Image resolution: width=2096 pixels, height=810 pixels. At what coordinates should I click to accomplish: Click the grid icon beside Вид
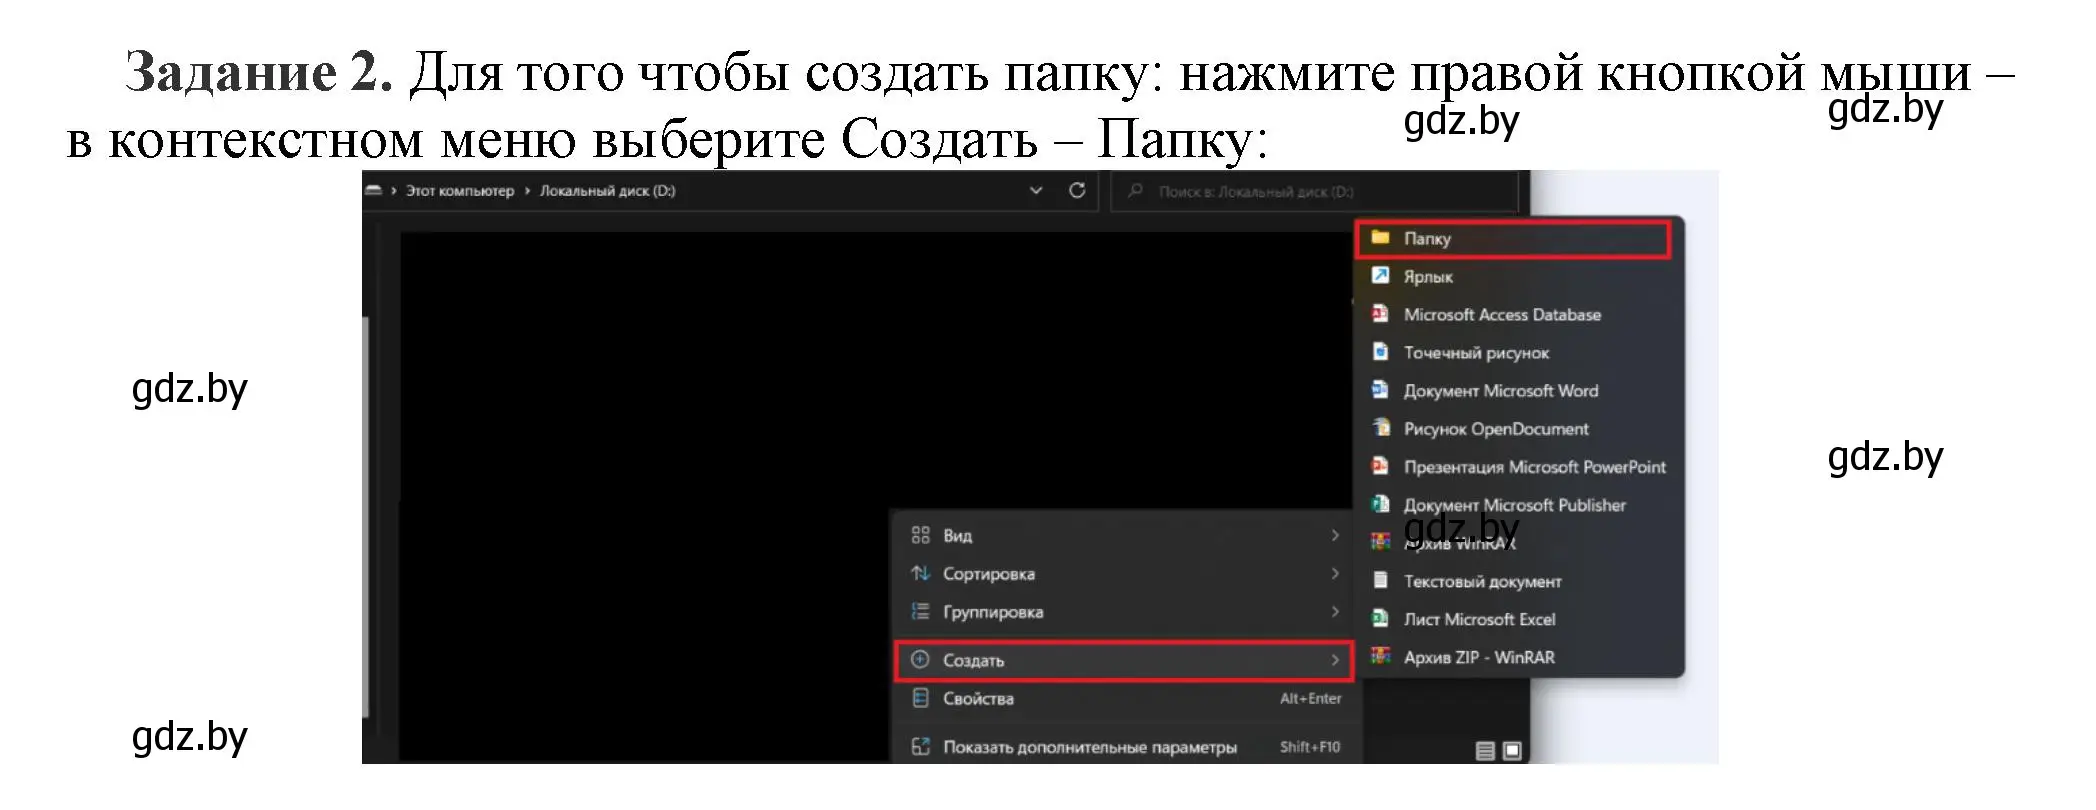[x=921, y=536]
